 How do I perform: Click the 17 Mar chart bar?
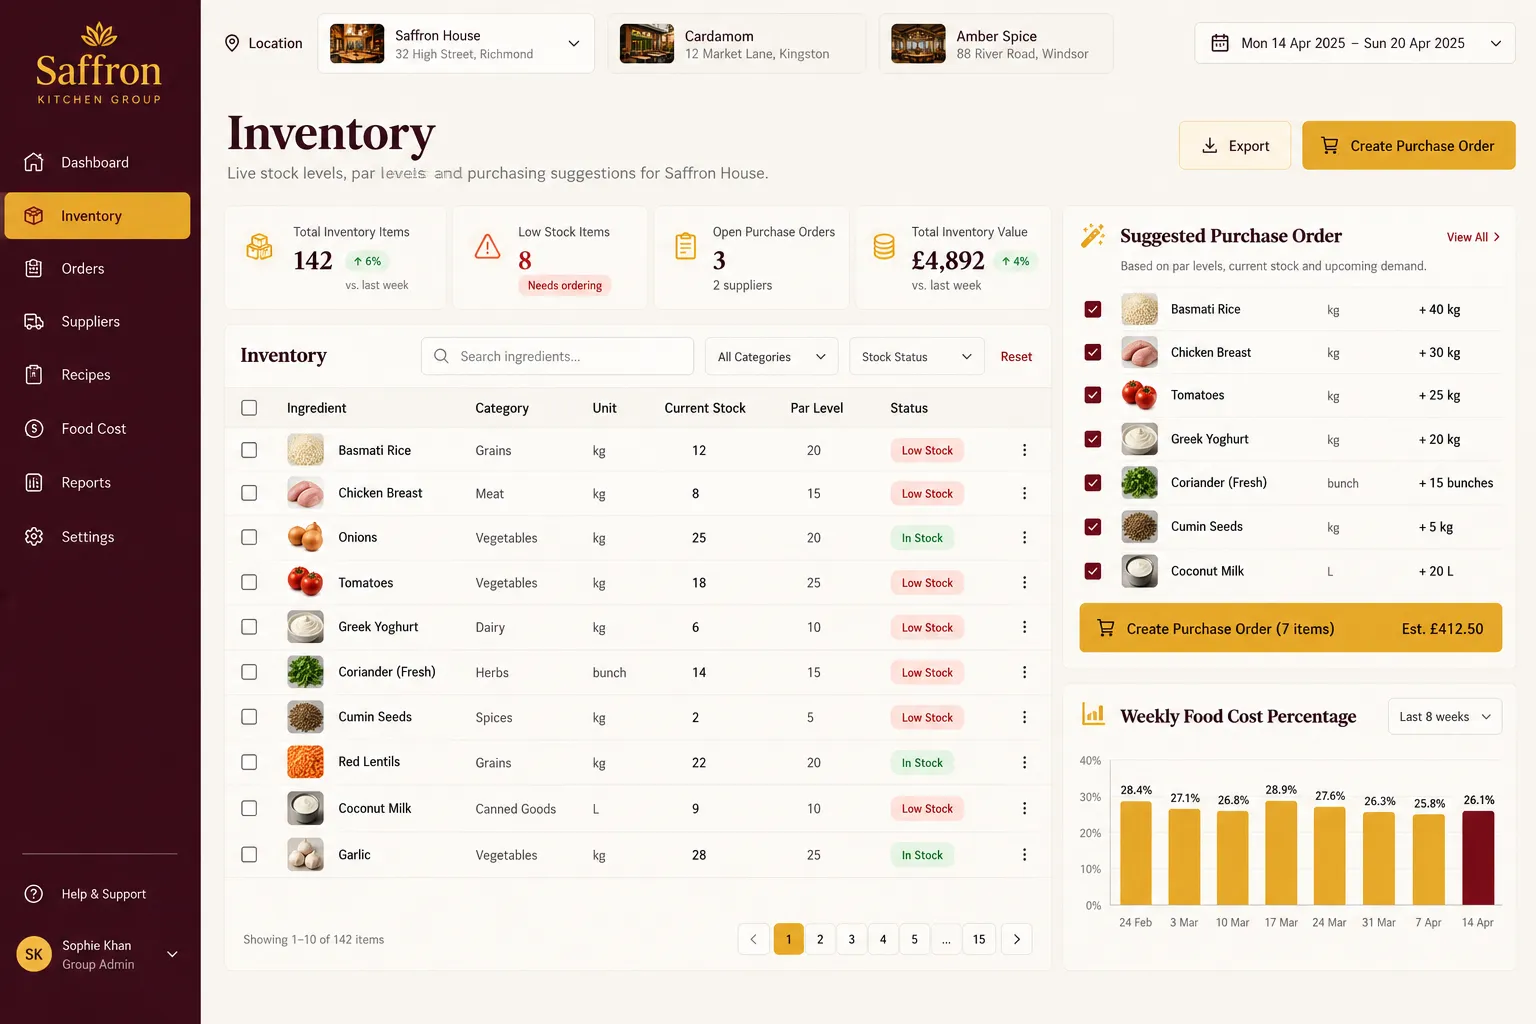pyautogui.click(x=1281, y=852)
